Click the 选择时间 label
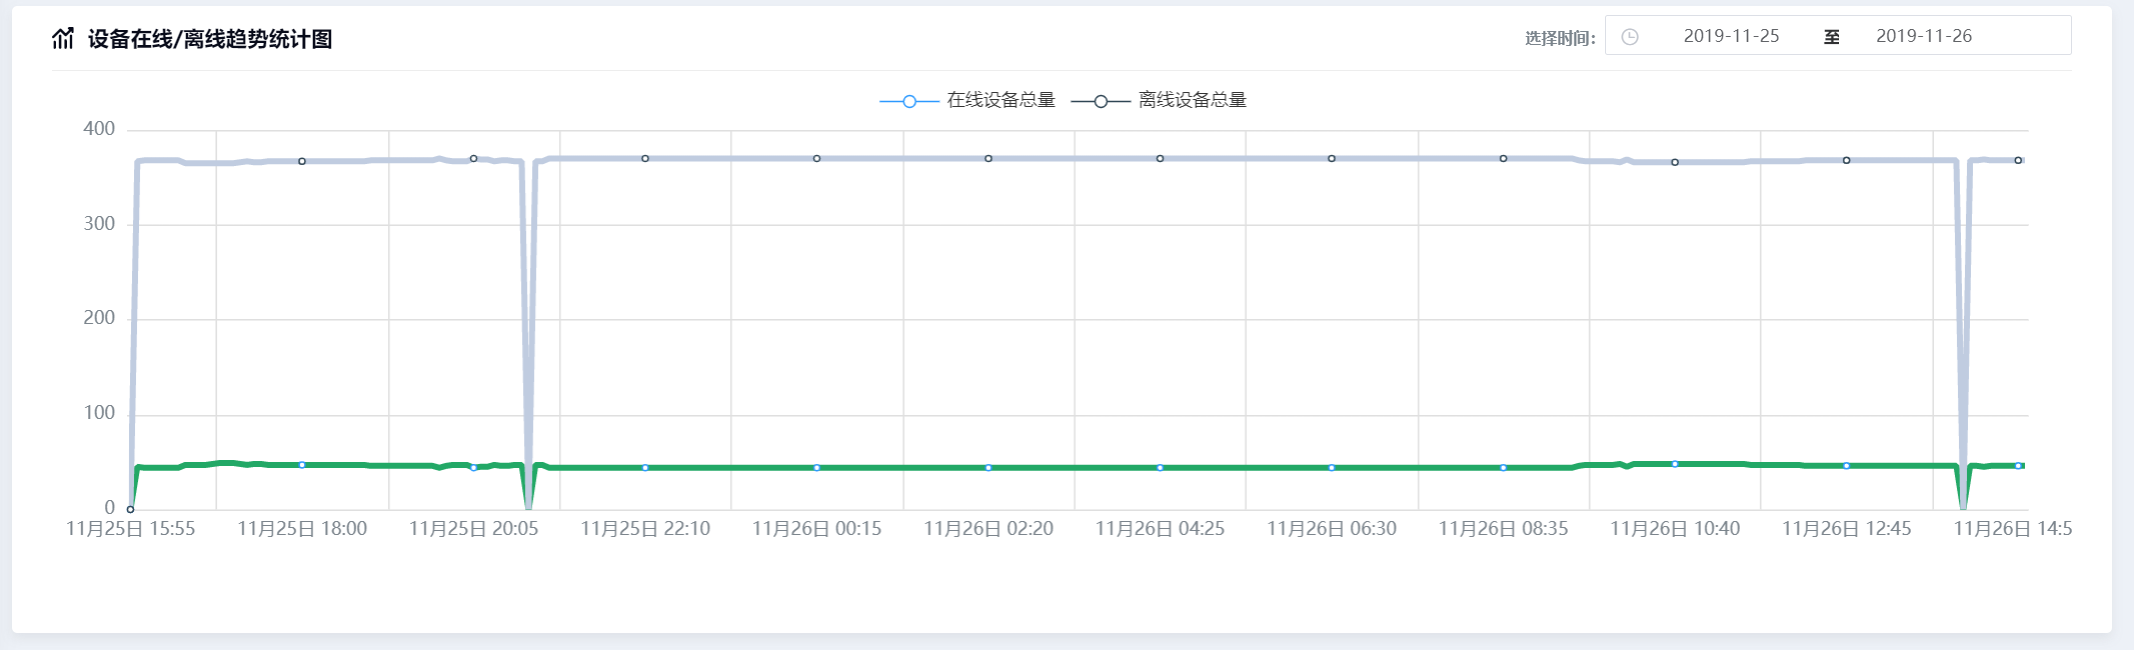 (x=1559, y=39)
